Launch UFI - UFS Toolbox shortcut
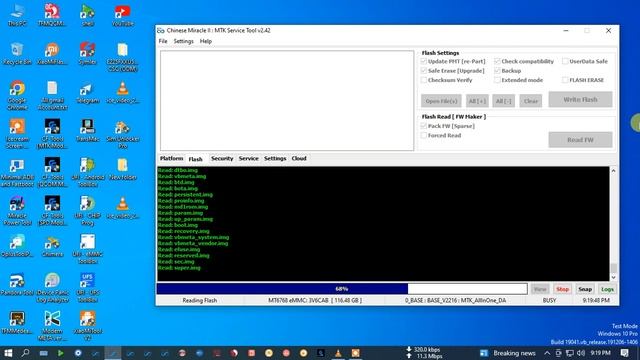Image resolution: width=640 pixels, height=360 pixels. (x=87, y=287)
